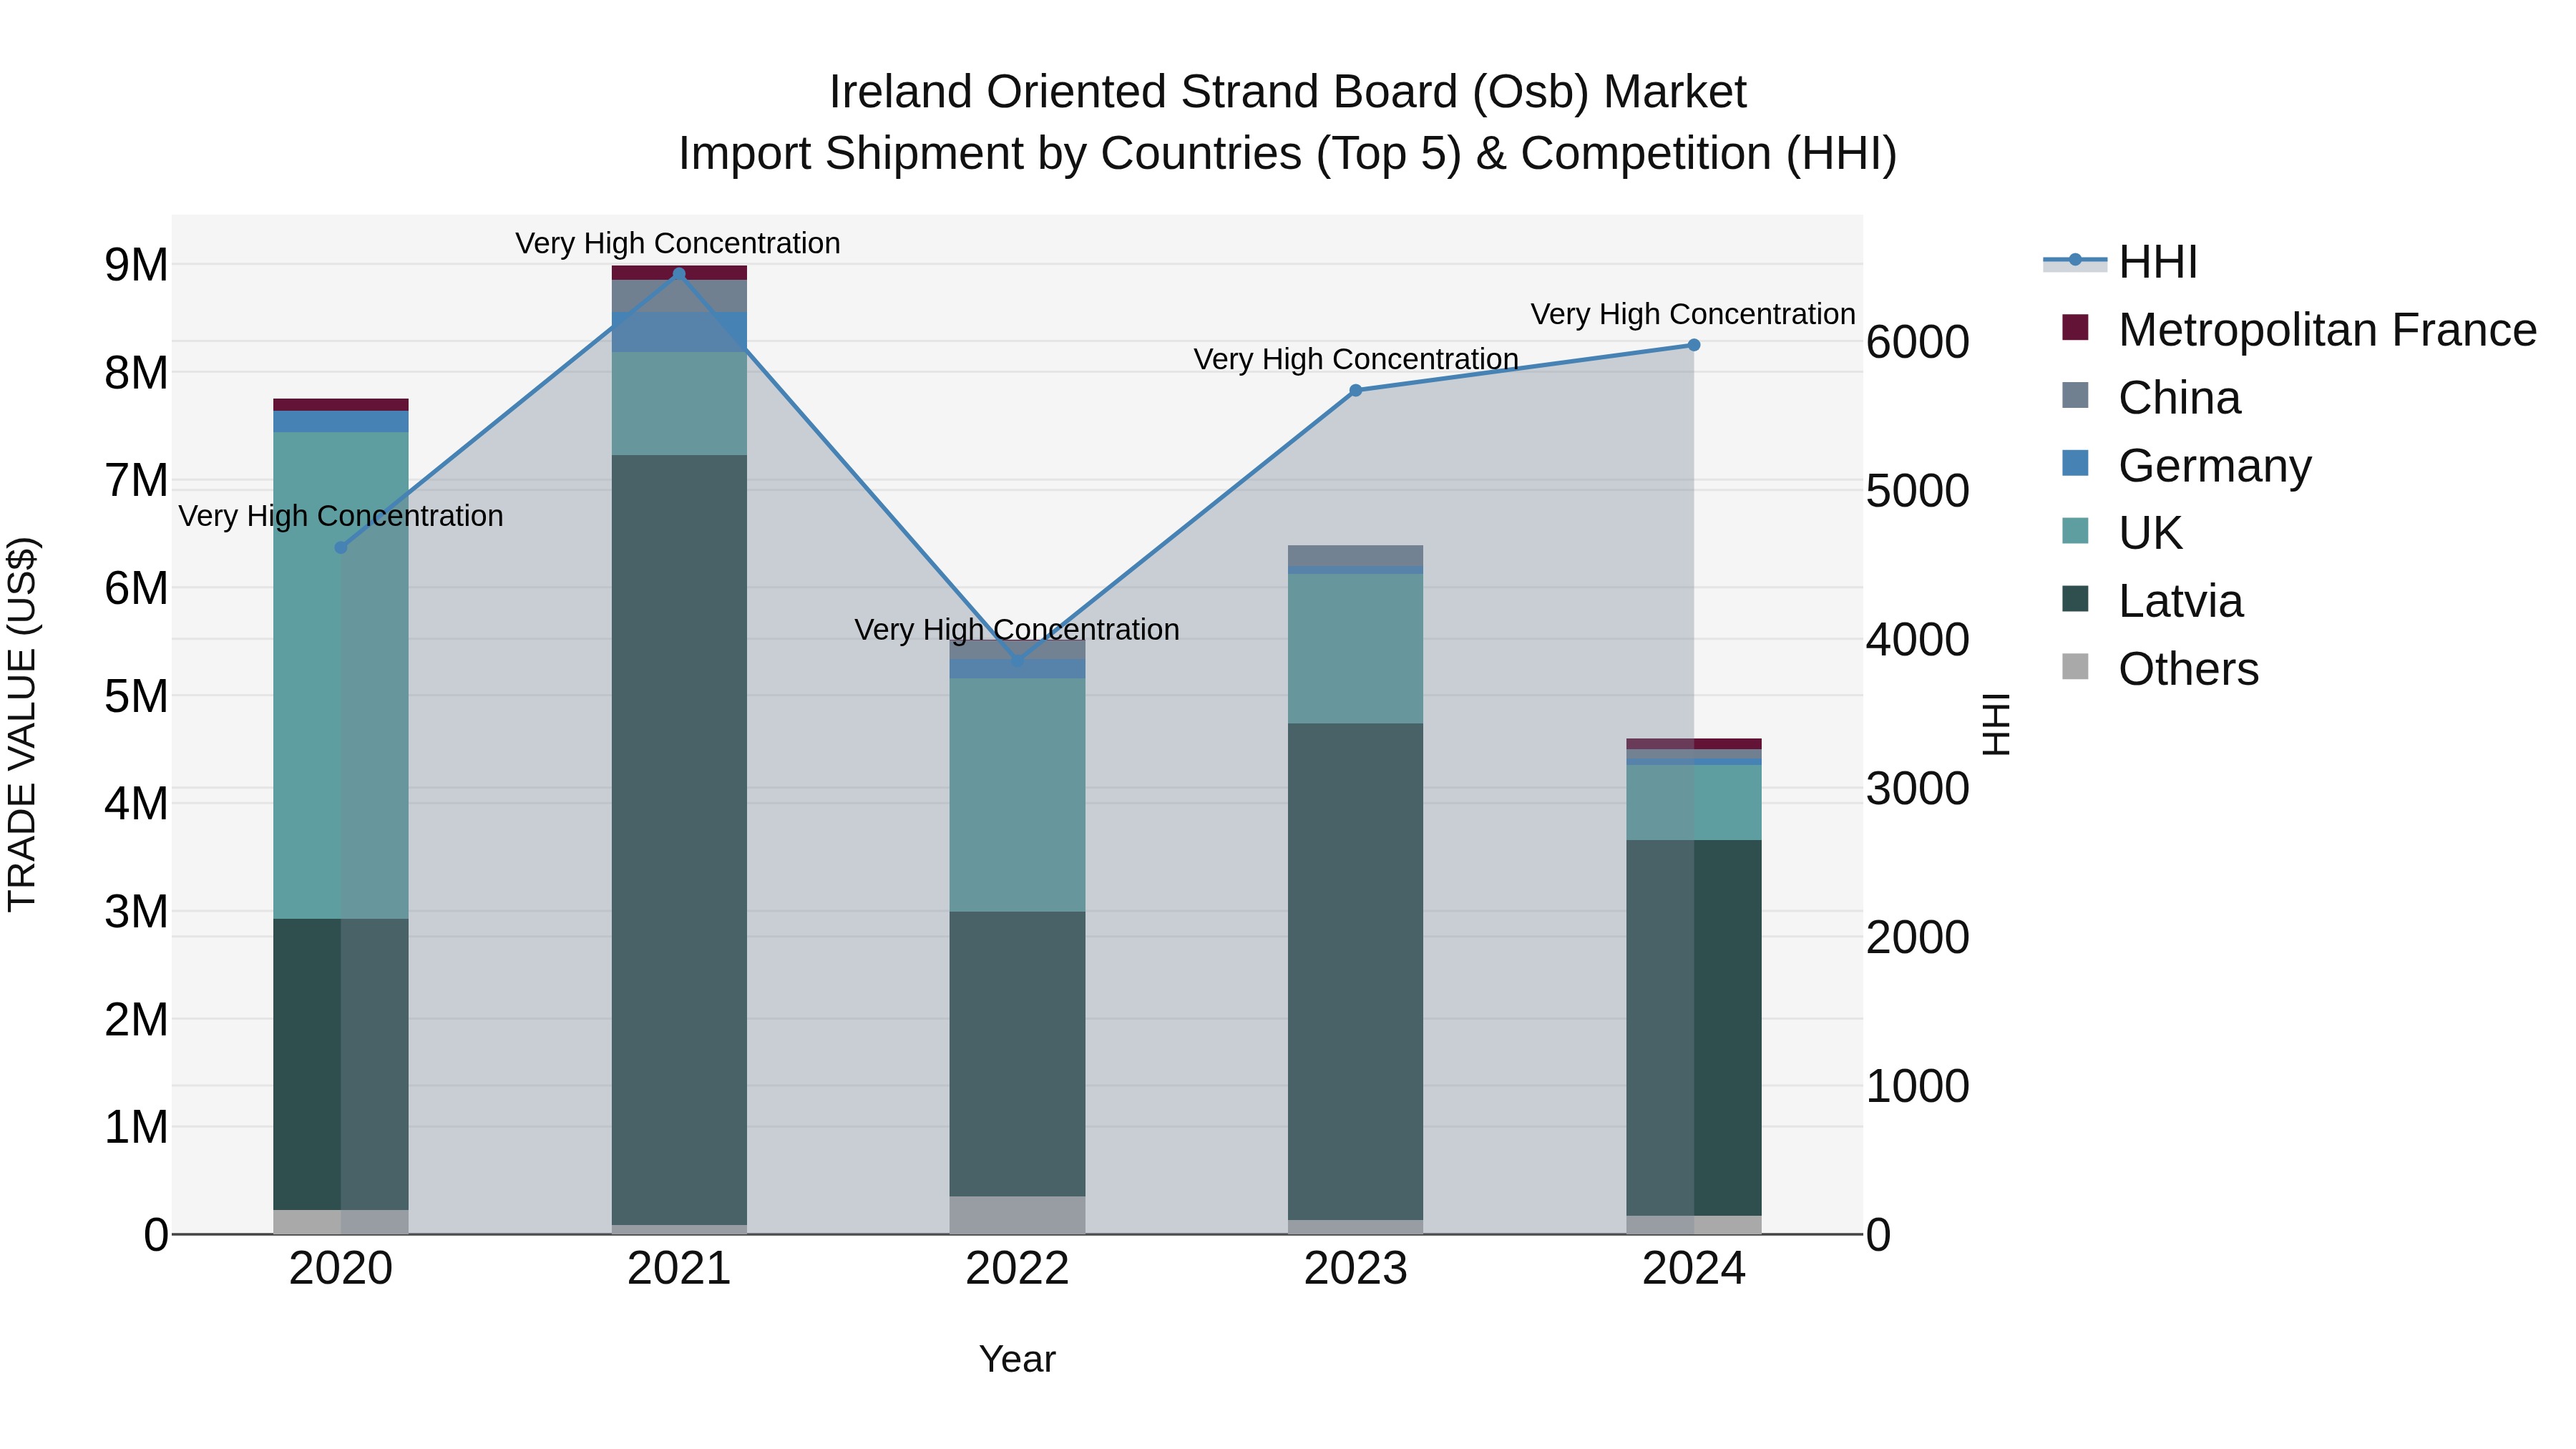Click Very High Concentration label near 2024
This screenshot has width=2576, height=1449.
(1693, 314)
